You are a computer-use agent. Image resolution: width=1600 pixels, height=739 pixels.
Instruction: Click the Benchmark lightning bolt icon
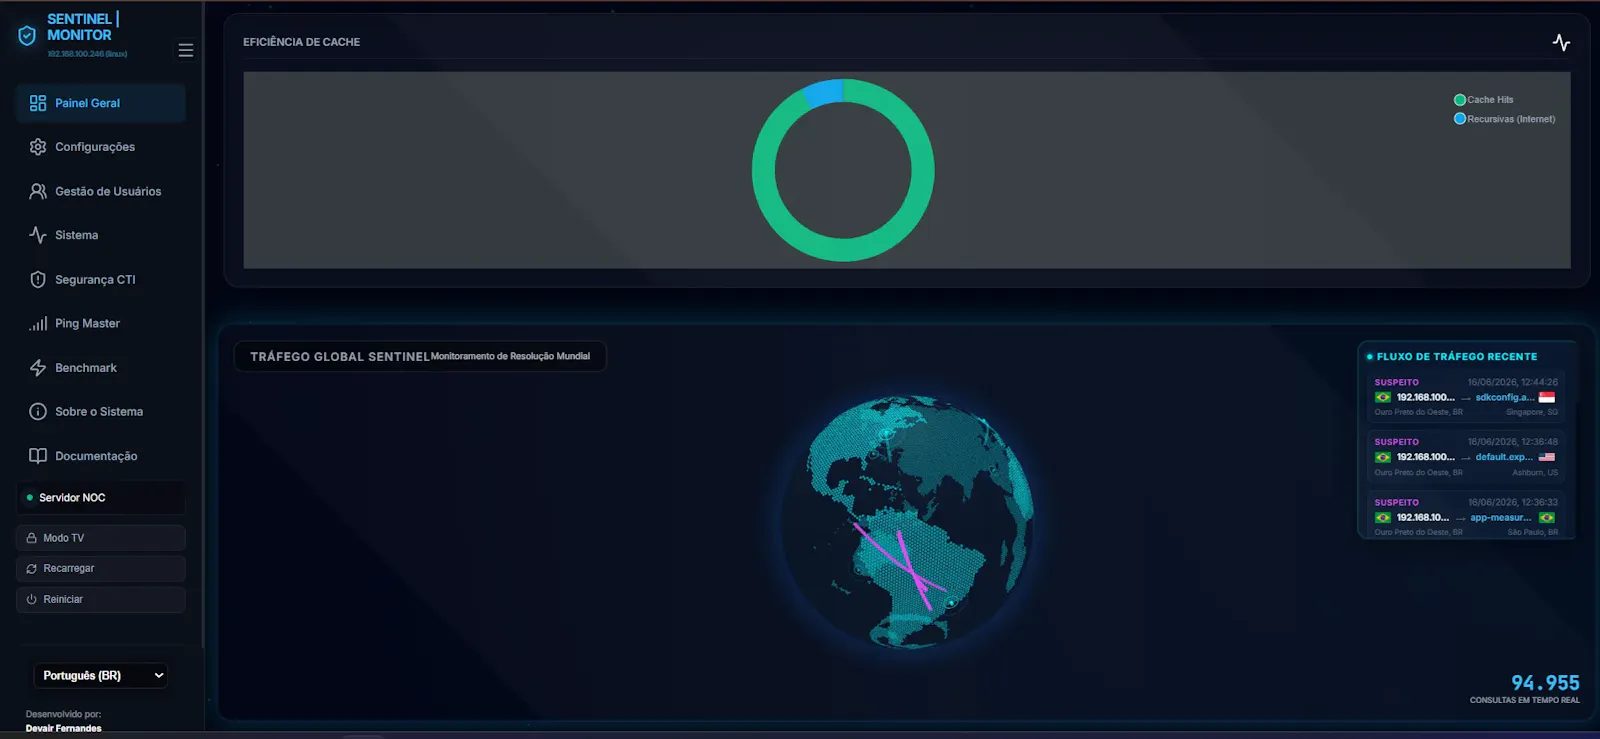(x=38, y=368)
